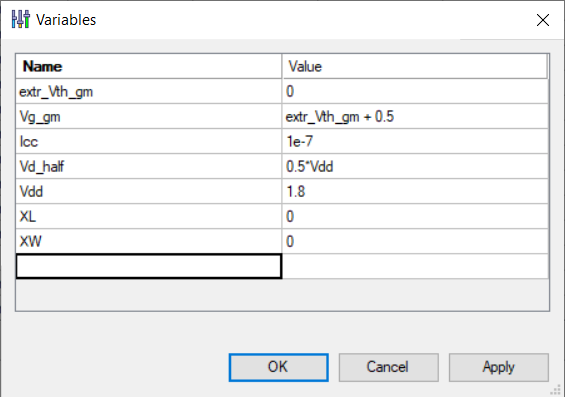This screenshot has height=397, width=565.
Task: Click the Apply button
Action: point(499,367)
